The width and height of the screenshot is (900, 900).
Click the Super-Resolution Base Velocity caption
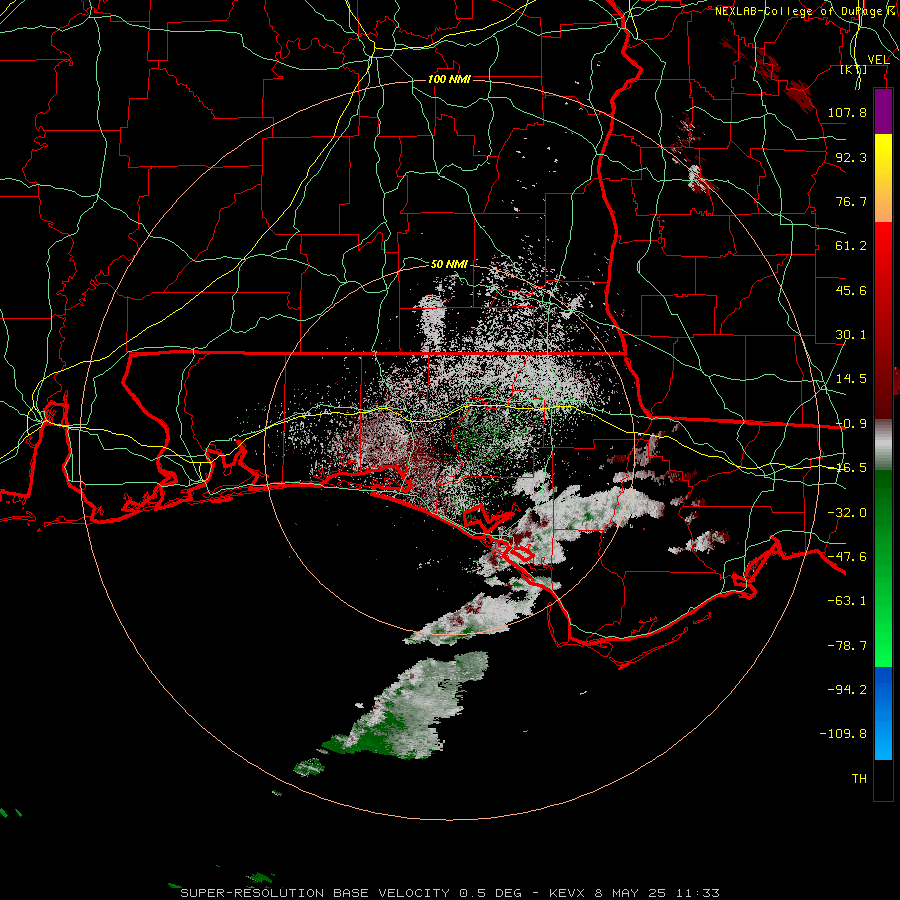click(449, 893)
